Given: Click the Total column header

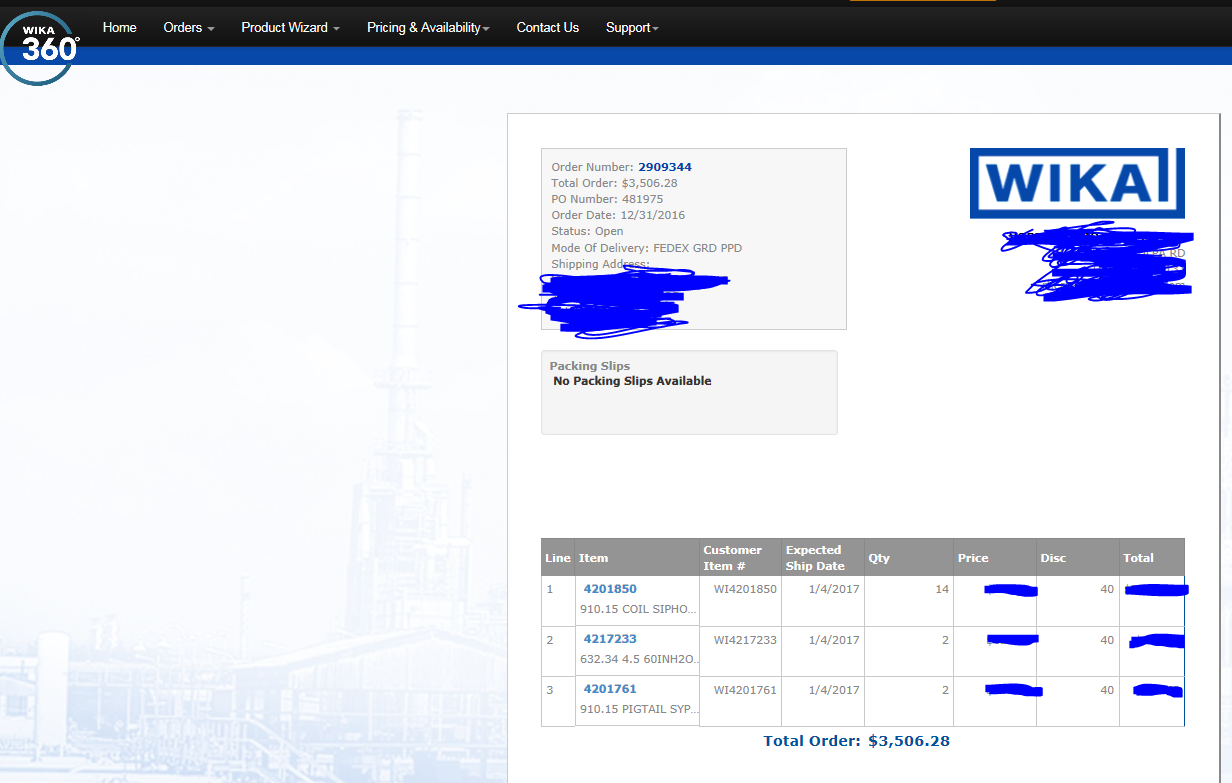Looking at the screenshot, I should pyautogui.click(x=1152, y=557).
